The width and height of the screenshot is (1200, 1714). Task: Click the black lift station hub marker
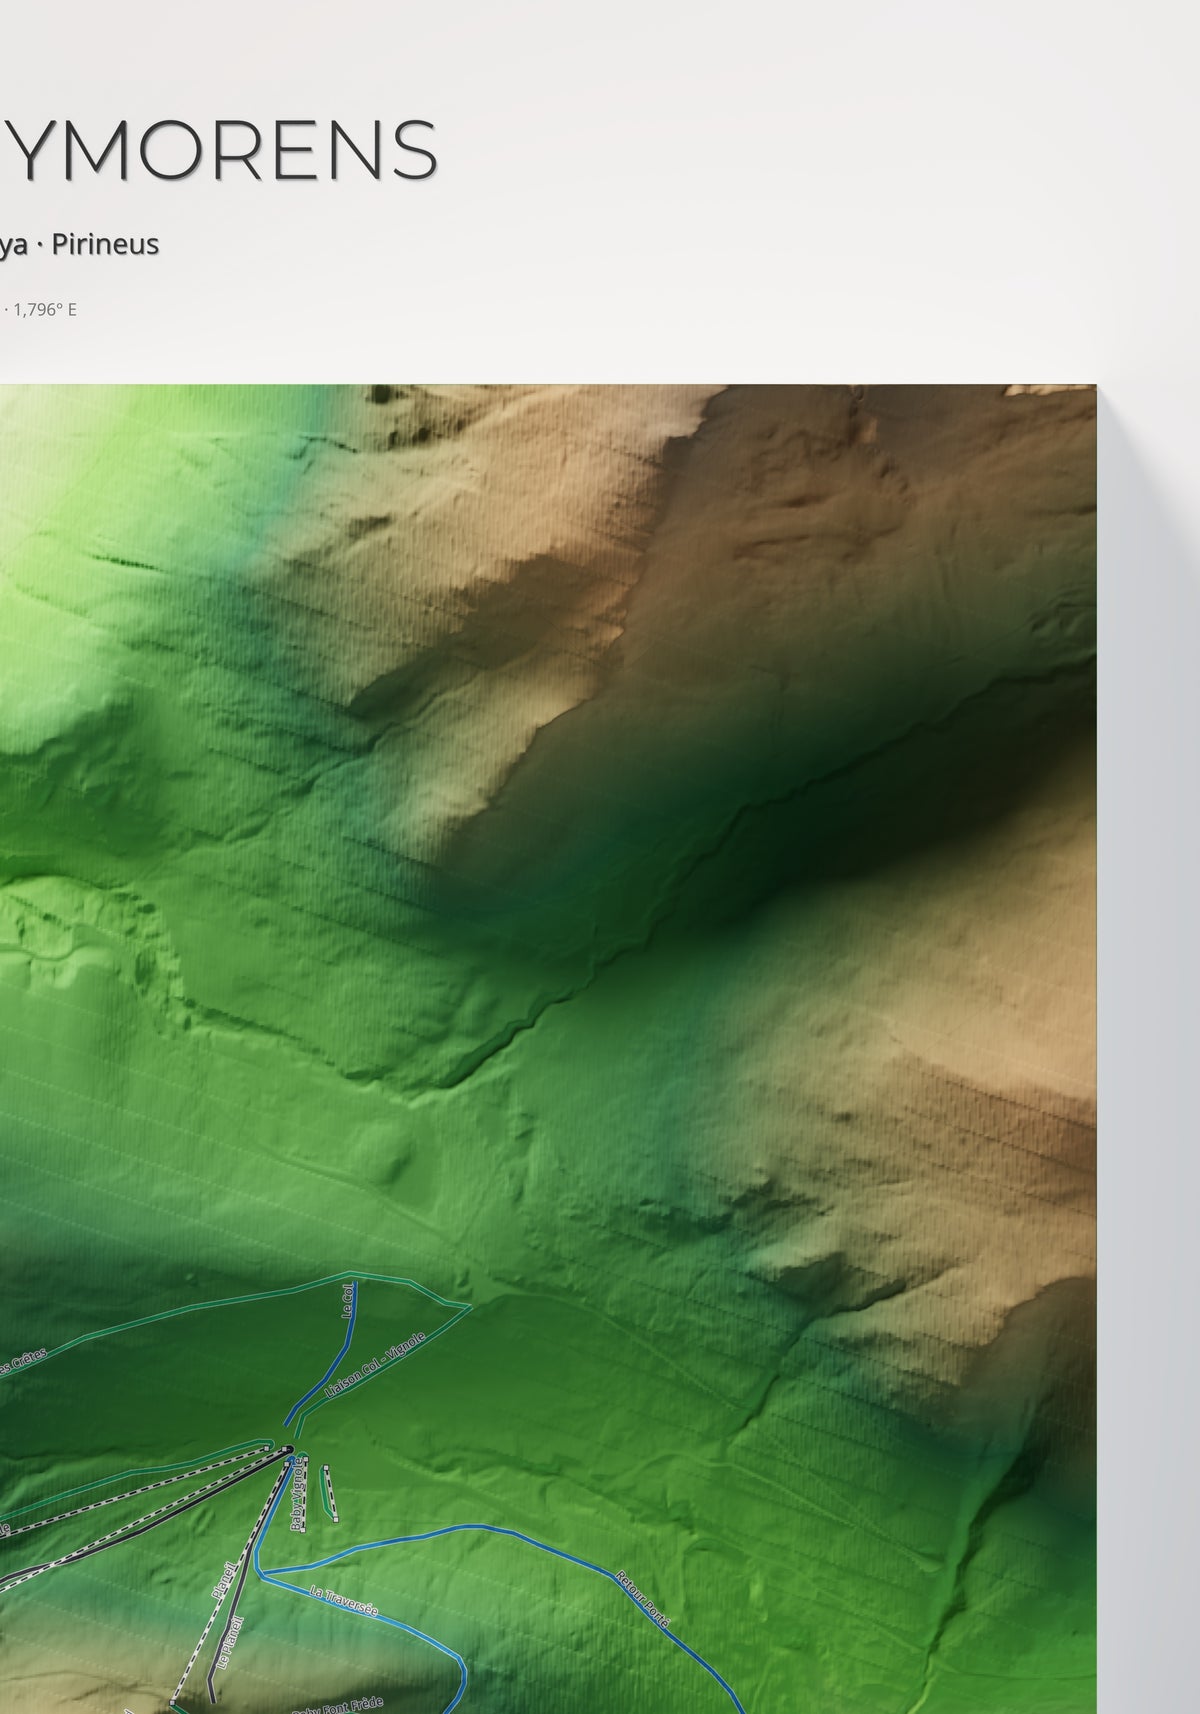[x=288, y=1448]
